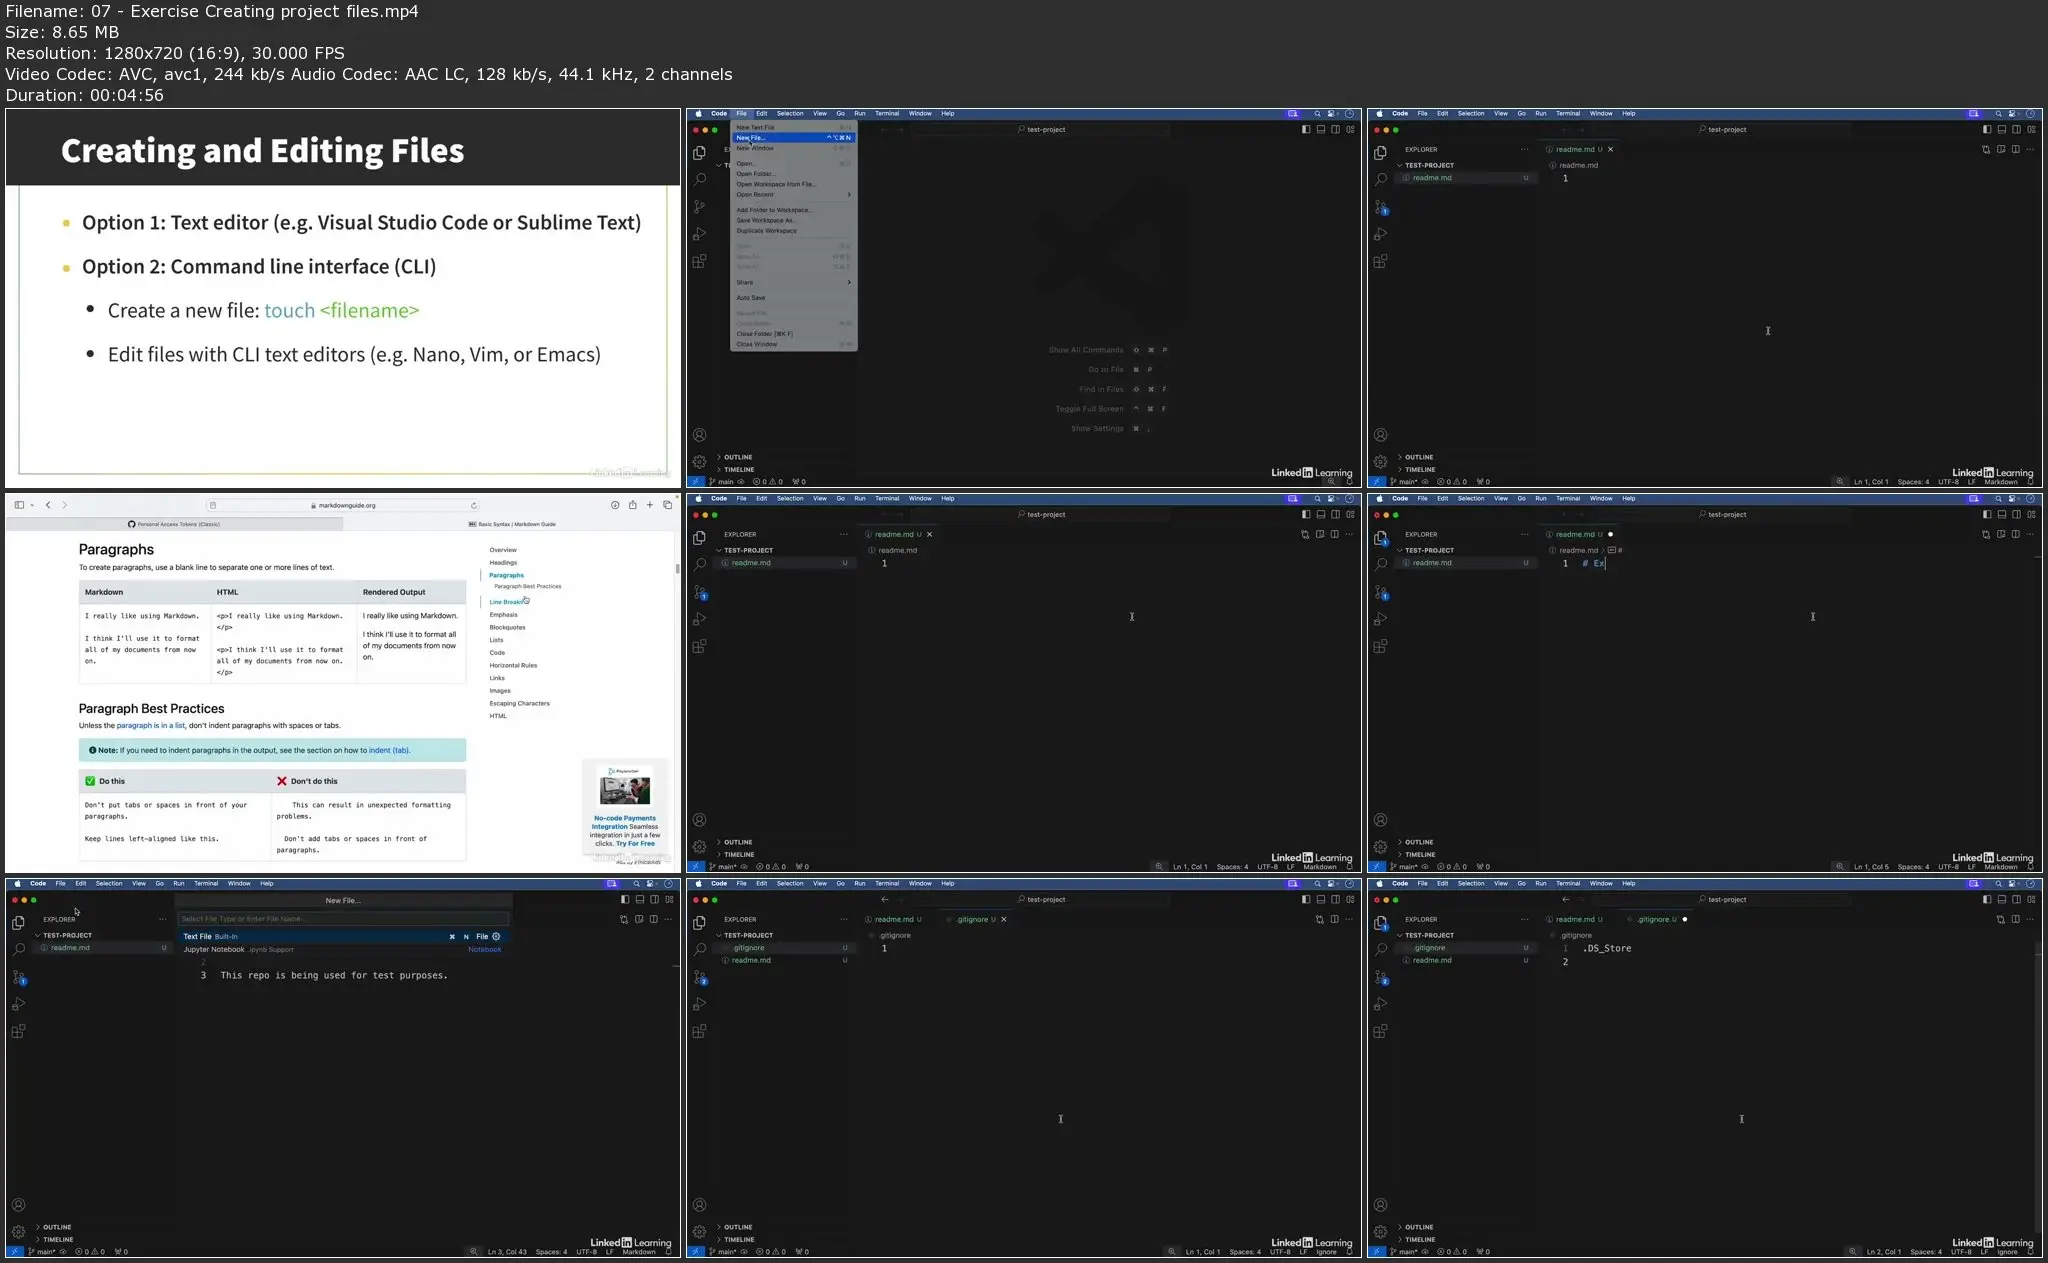This screenshot has width=2048, height=1263.
Task: Expand OUTLINE section in the .DS_Store frame
Action: [x=1416, y=1227]
